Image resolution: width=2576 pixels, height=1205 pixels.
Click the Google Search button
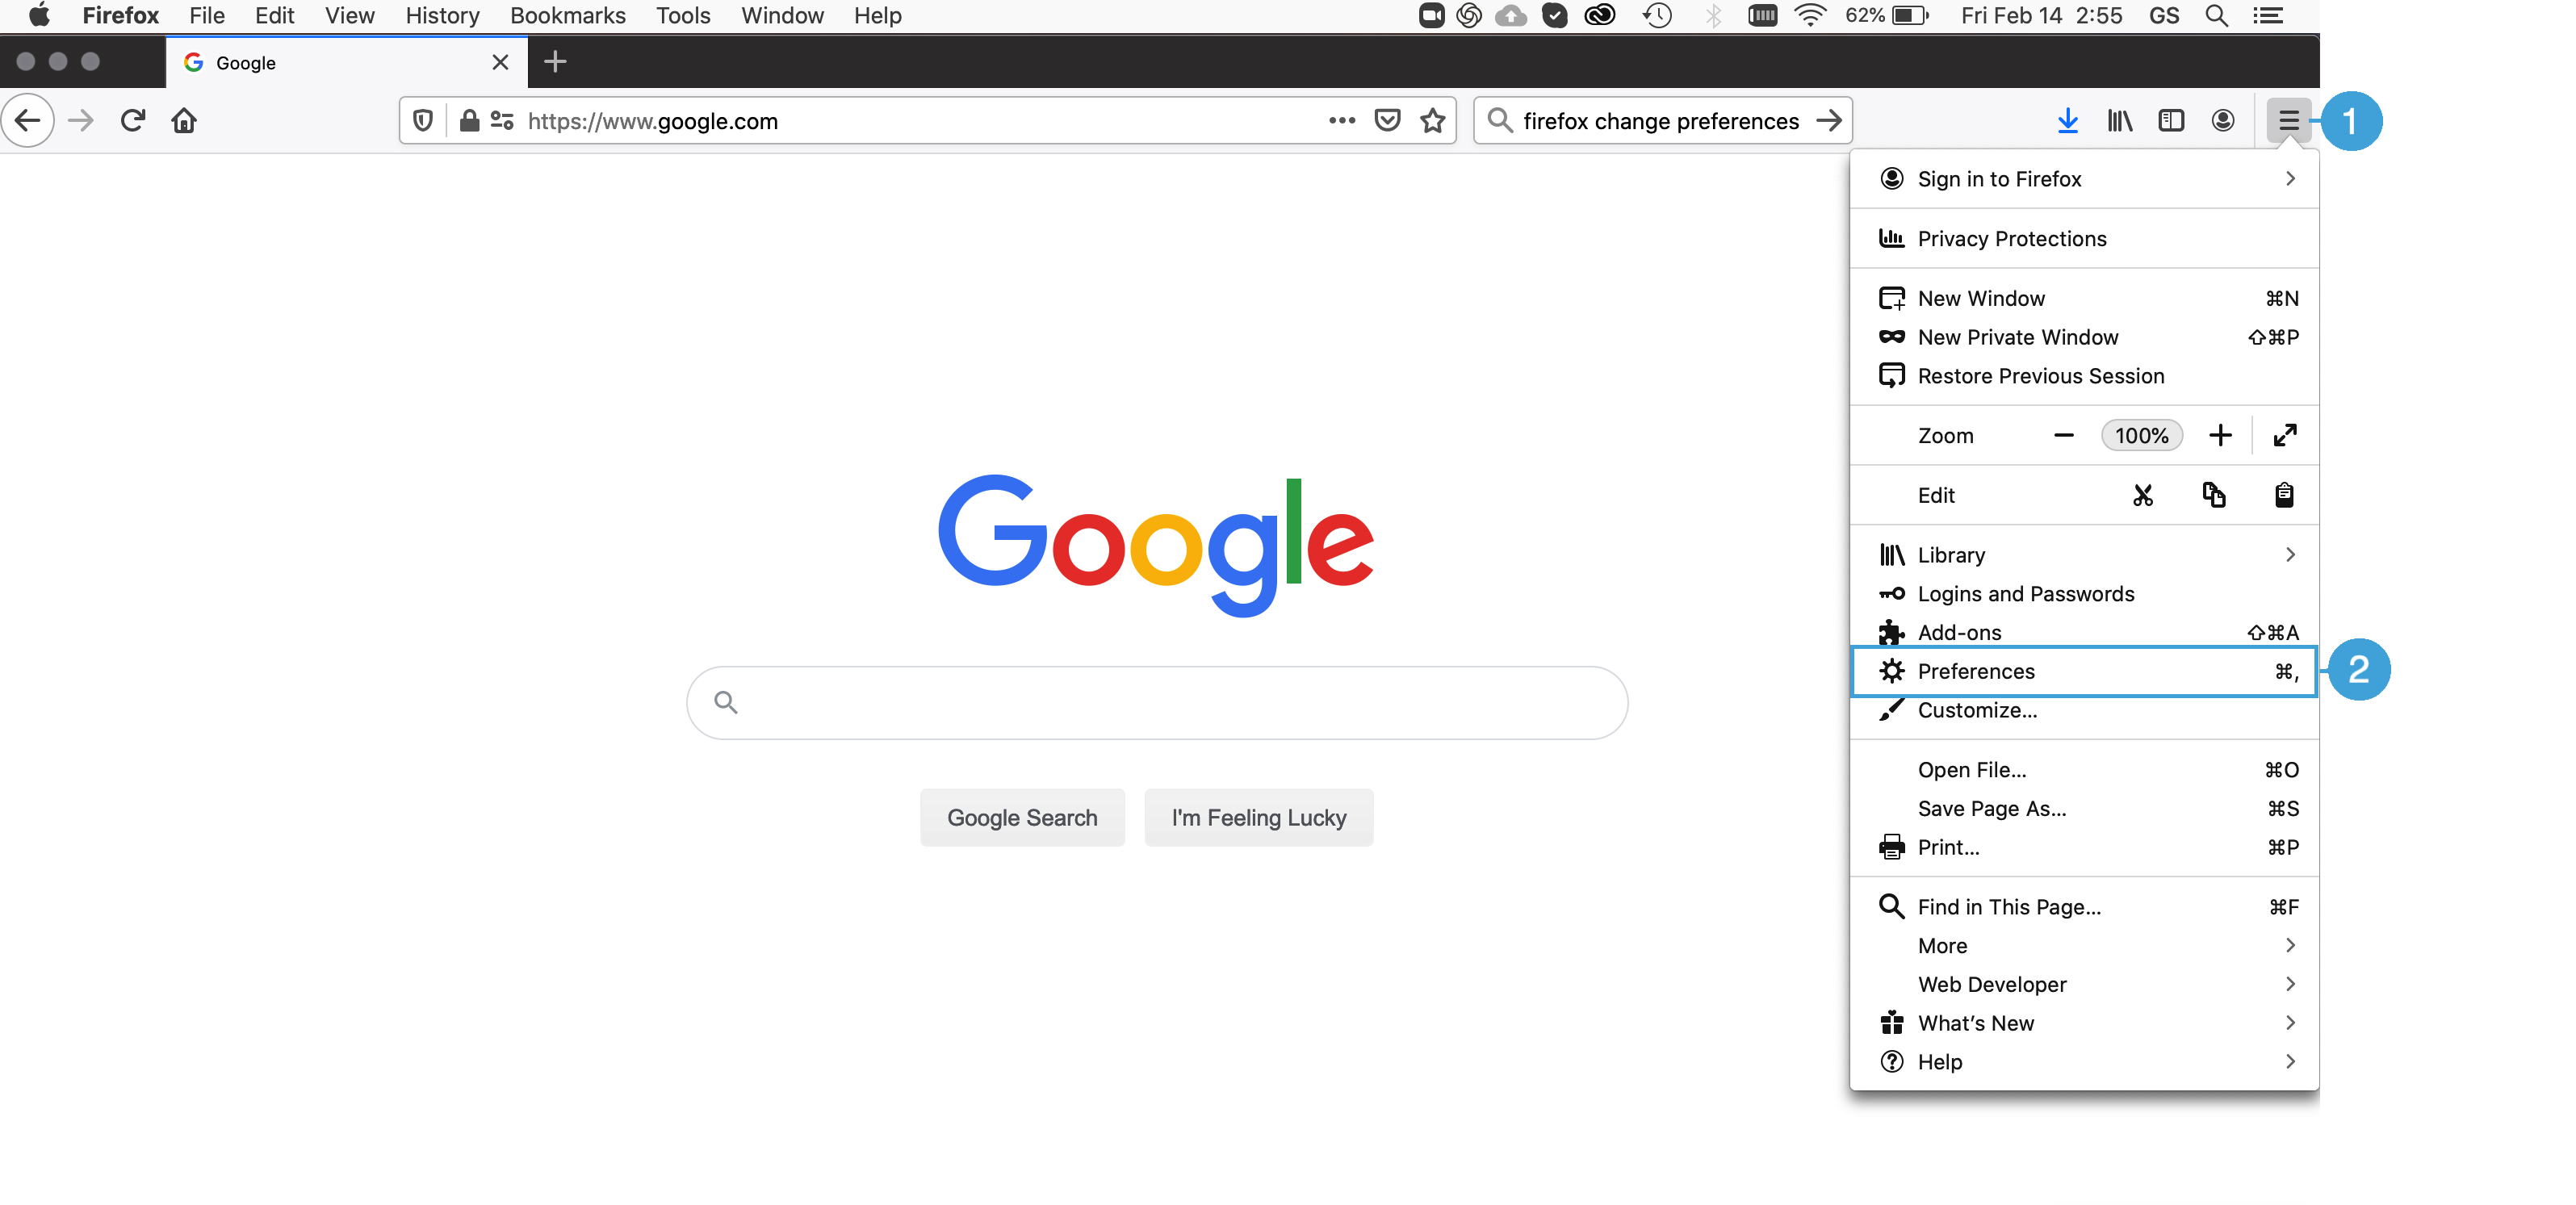(1022, 818)
